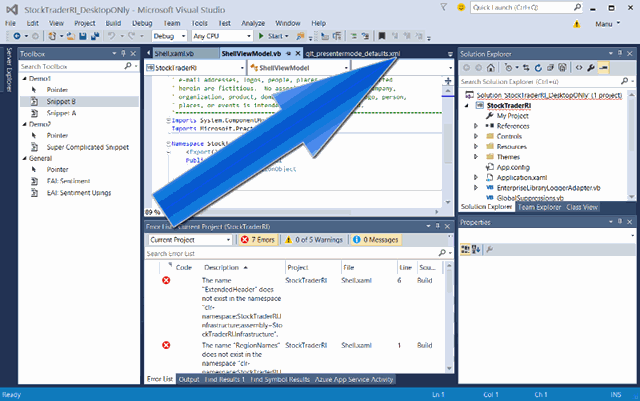
Task: Click the Find Results 1 tab
Action: click(x=225, y=380)
